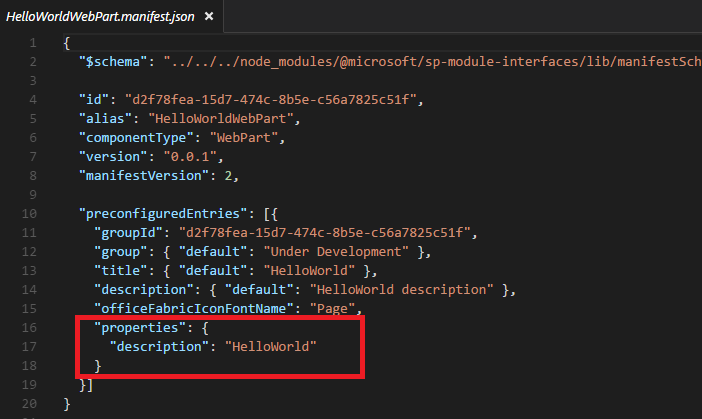
Task: Click the id GUID value on line 4
Action: pyautogui.click(x=271, y=99)
